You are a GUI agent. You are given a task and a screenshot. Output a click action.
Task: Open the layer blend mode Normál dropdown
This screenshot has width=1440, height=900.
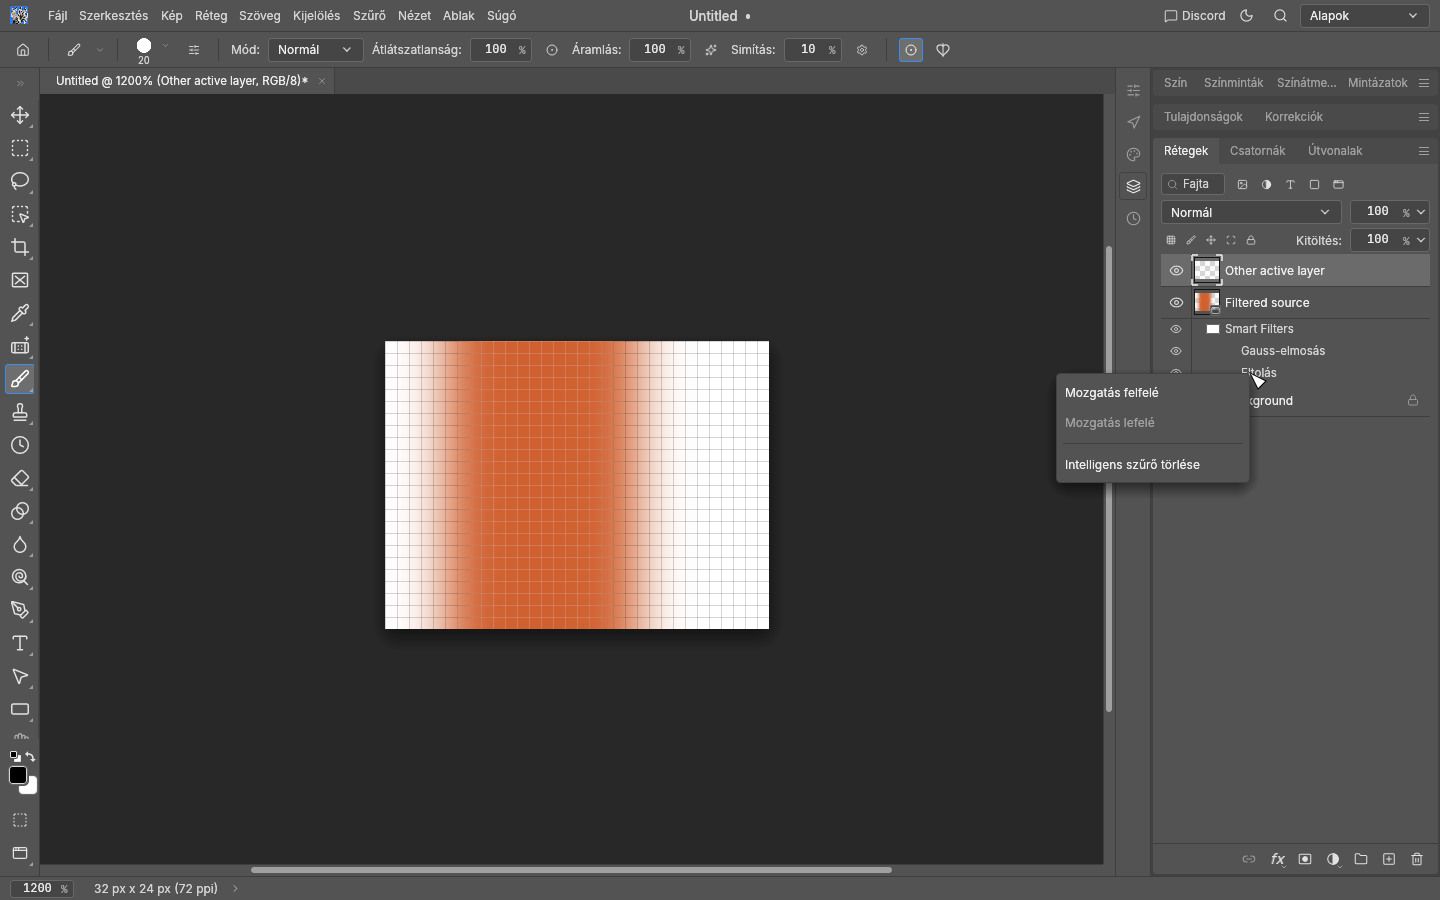click(x=1251, y=212)
